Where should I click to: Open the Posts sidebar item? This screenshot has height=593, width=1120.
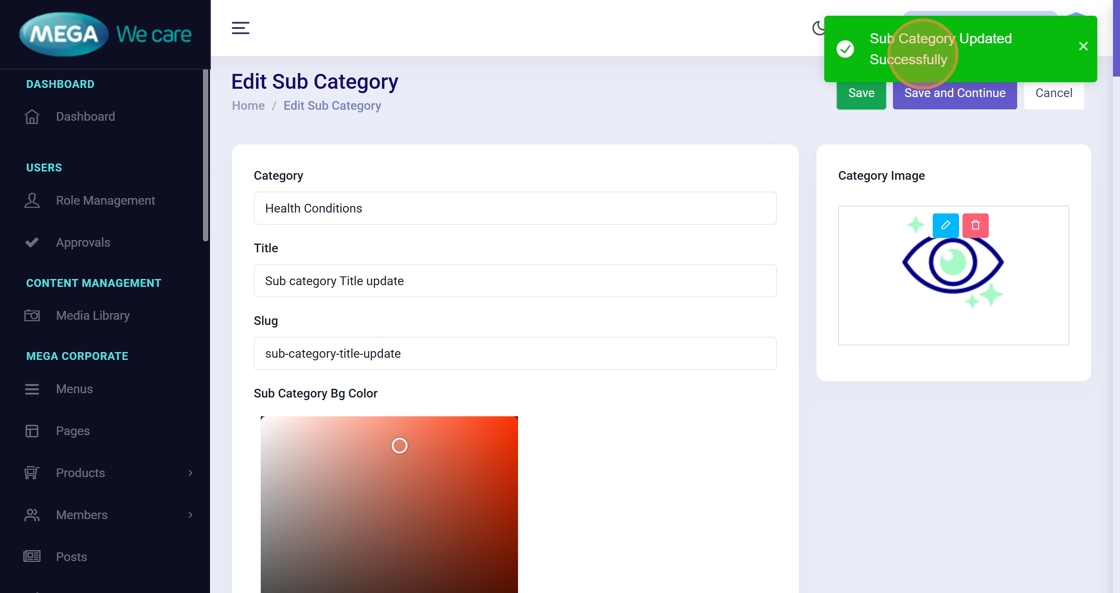tap(71, 557)
